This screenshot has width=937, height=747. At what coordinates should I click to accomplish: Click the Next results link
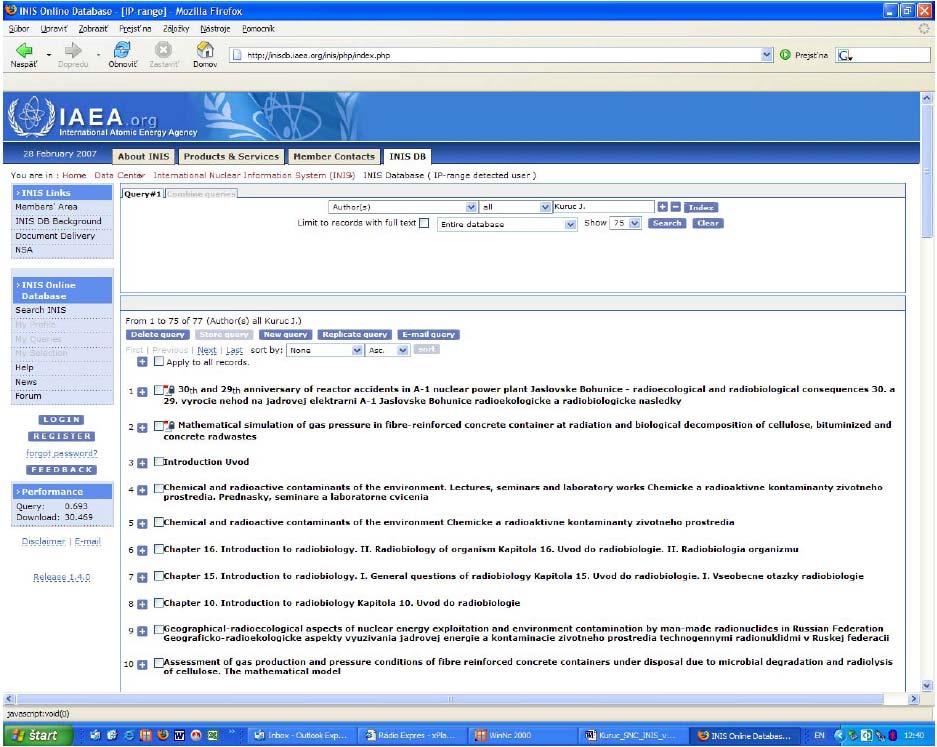[207, 350]
